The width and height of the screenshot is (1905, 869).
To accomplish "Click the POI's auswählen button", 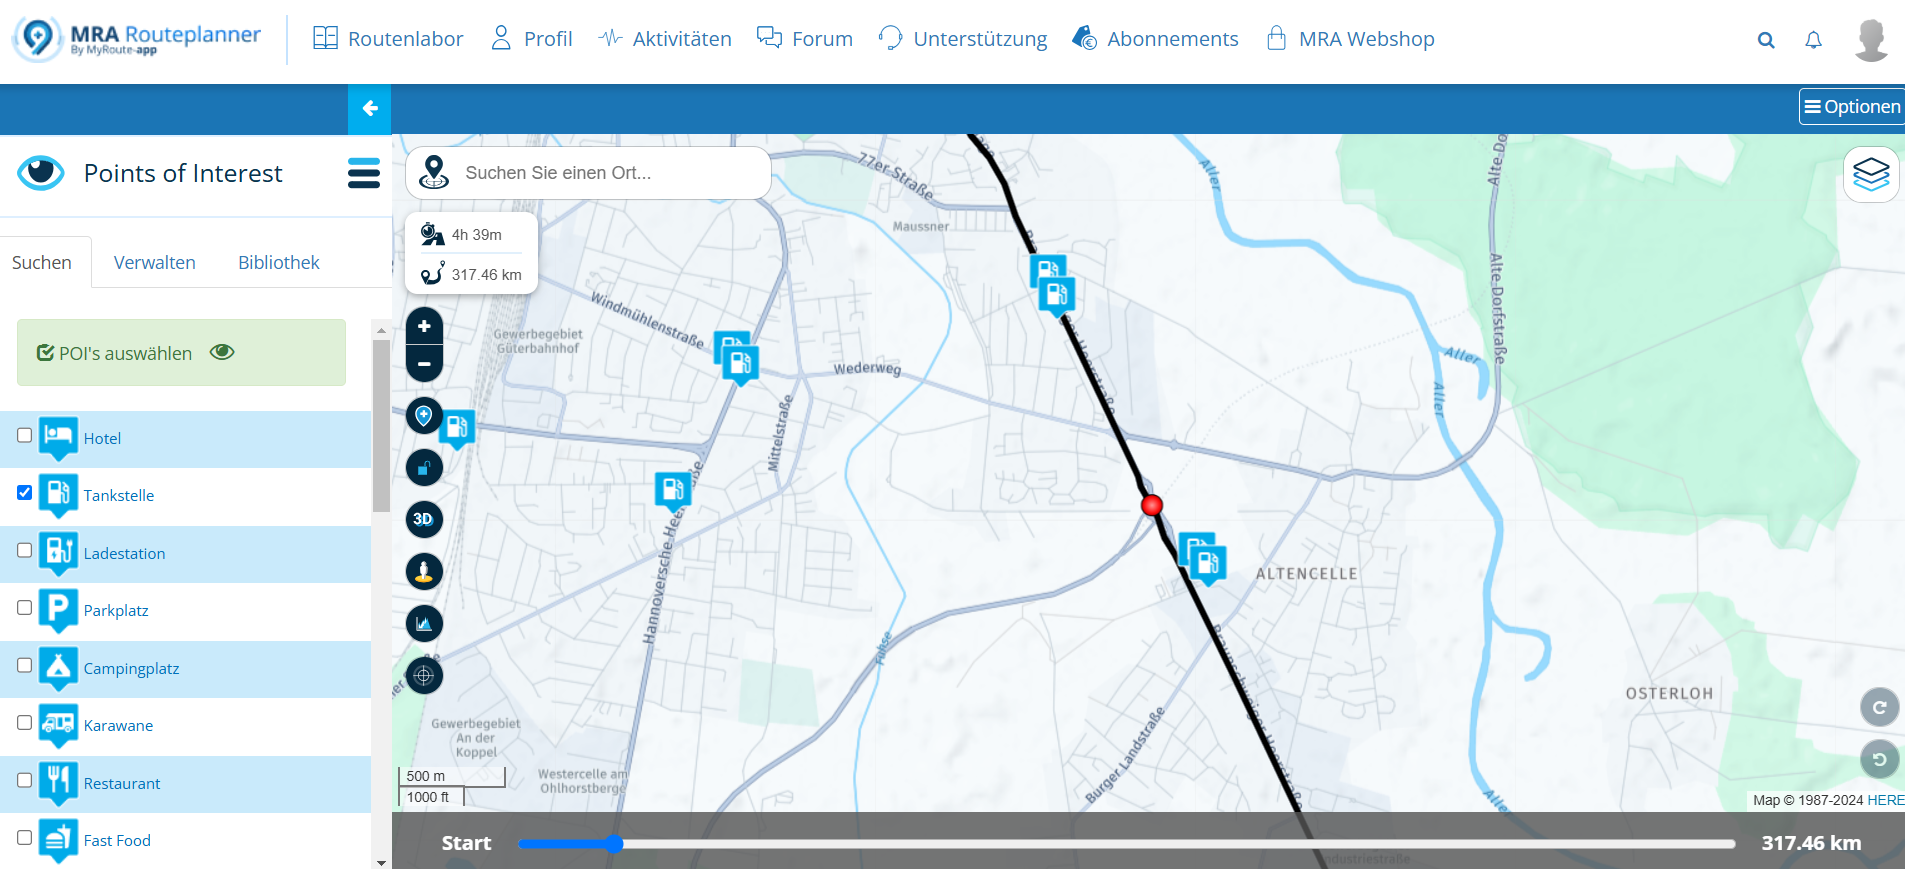I will (x=181, y=353).
